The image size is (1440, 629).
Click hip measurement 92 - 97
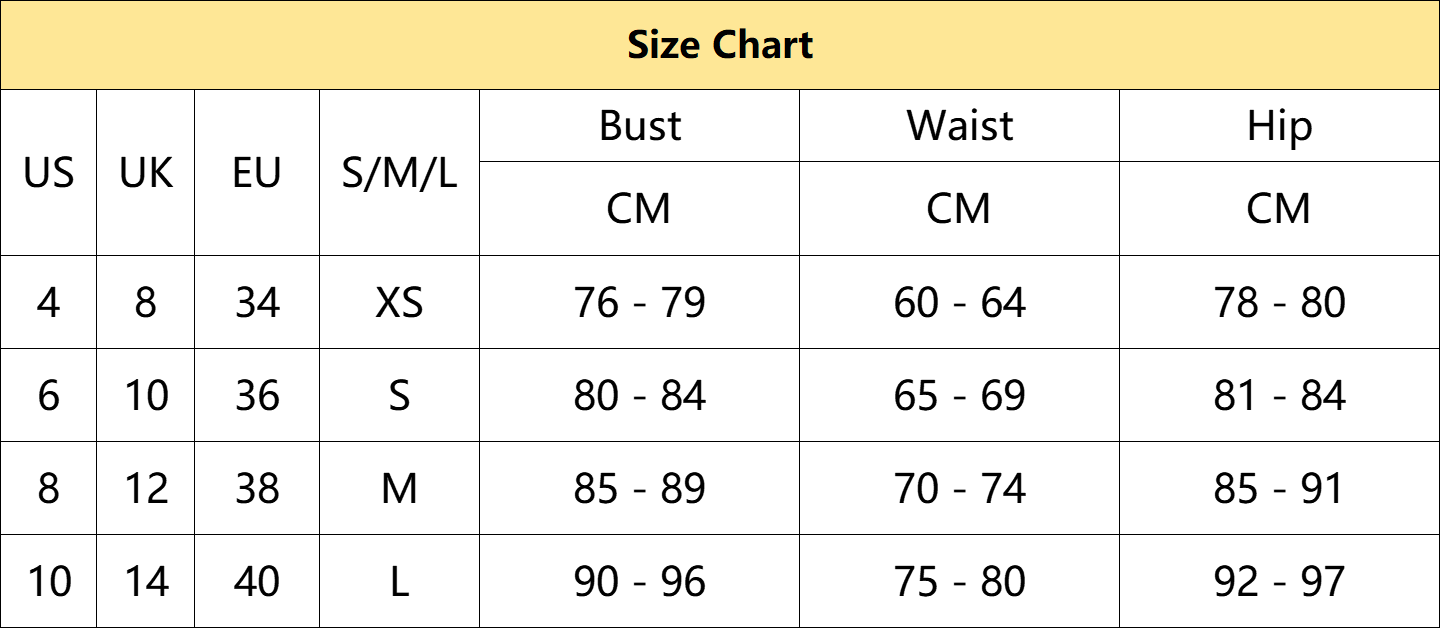1279,581
